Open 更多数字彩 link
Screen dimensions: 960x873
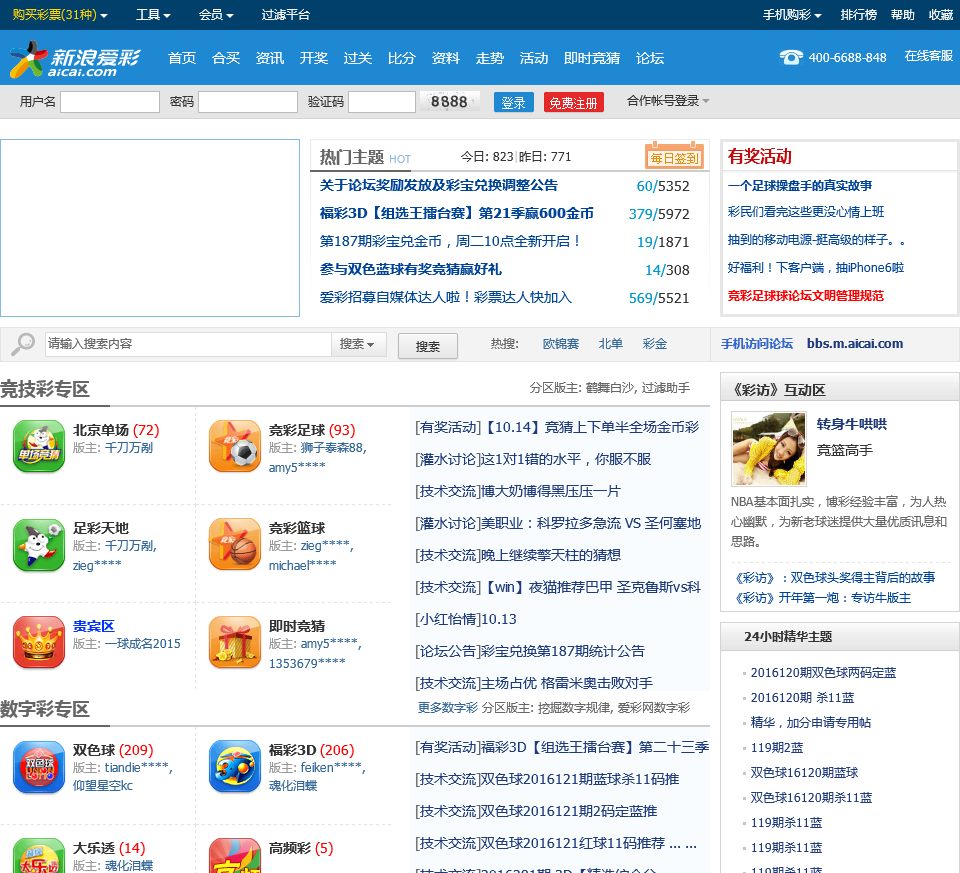448,708
